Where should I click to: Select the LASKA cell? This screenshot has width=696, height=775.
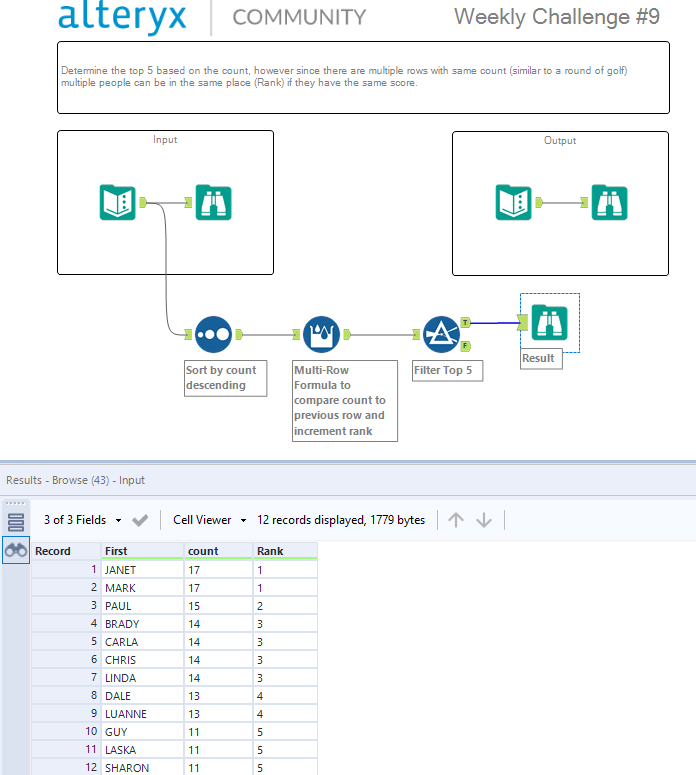[142, 750]
